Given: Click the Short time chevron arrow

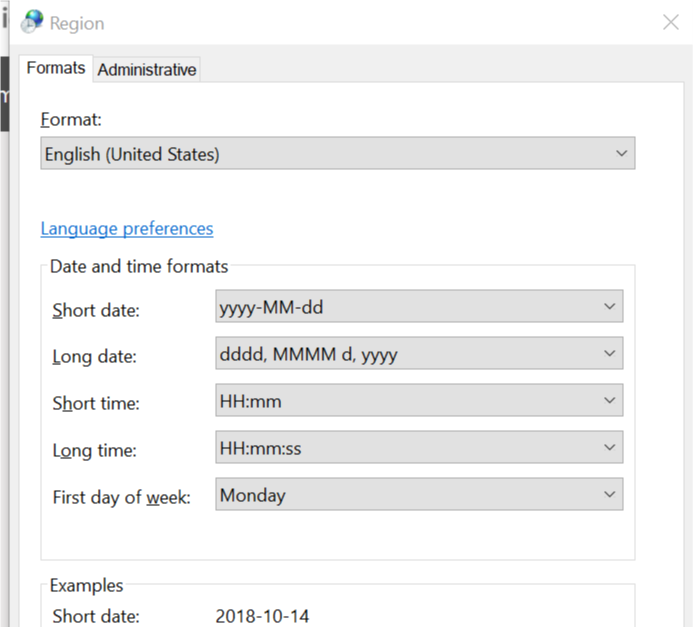Looking at the screenshot, I should (609, 401).
